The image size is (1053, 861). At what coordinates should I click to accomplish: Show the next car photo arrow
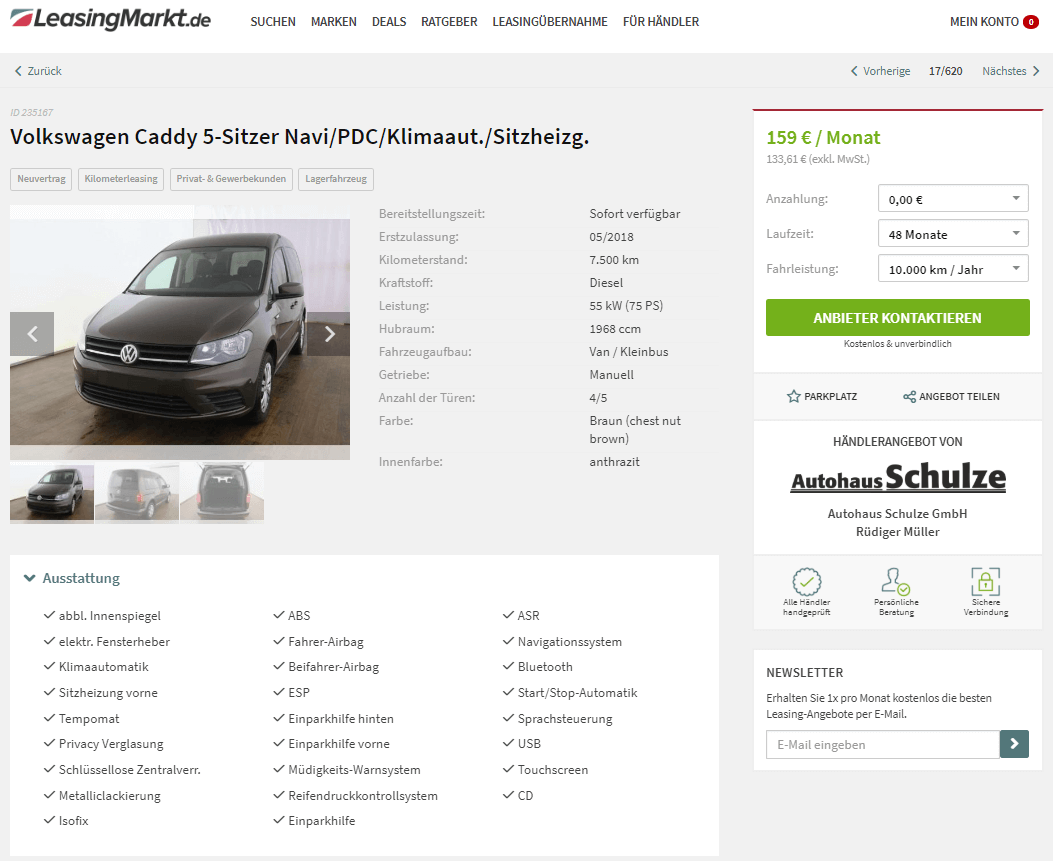[x=328, y=334]
